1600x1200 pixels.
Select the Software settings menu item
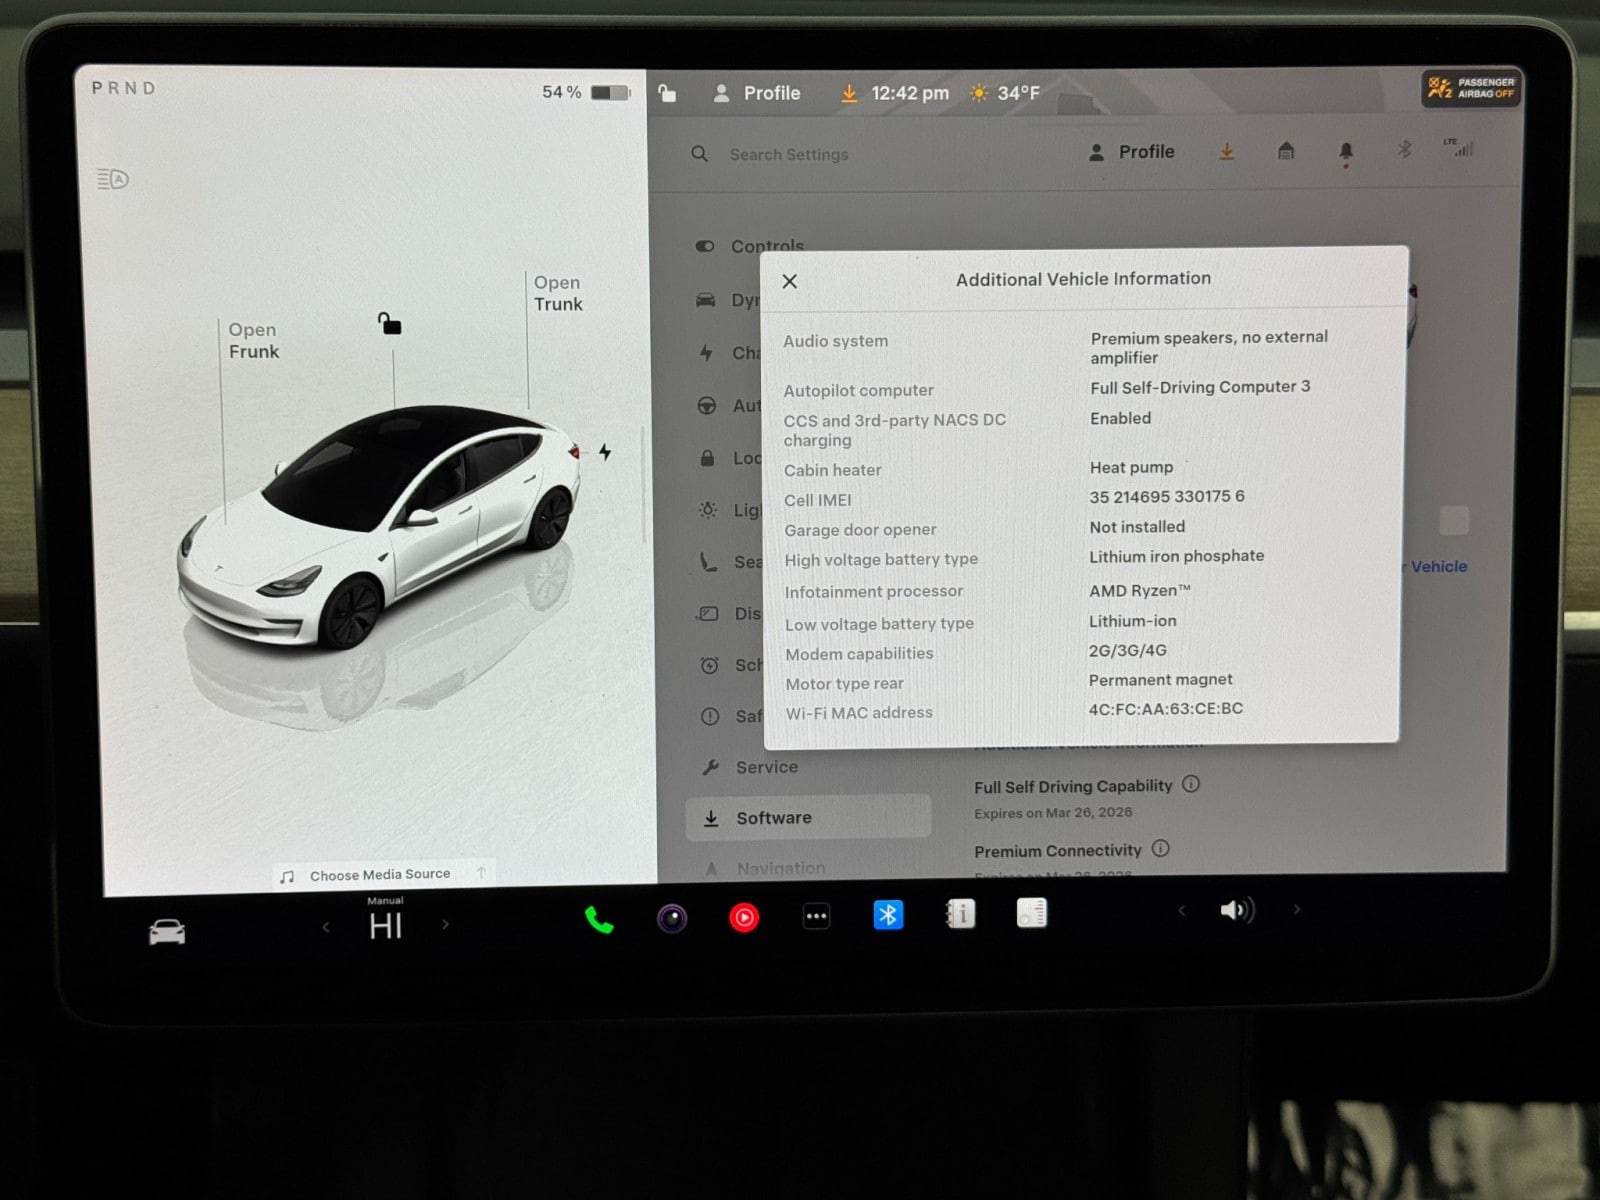773,818
